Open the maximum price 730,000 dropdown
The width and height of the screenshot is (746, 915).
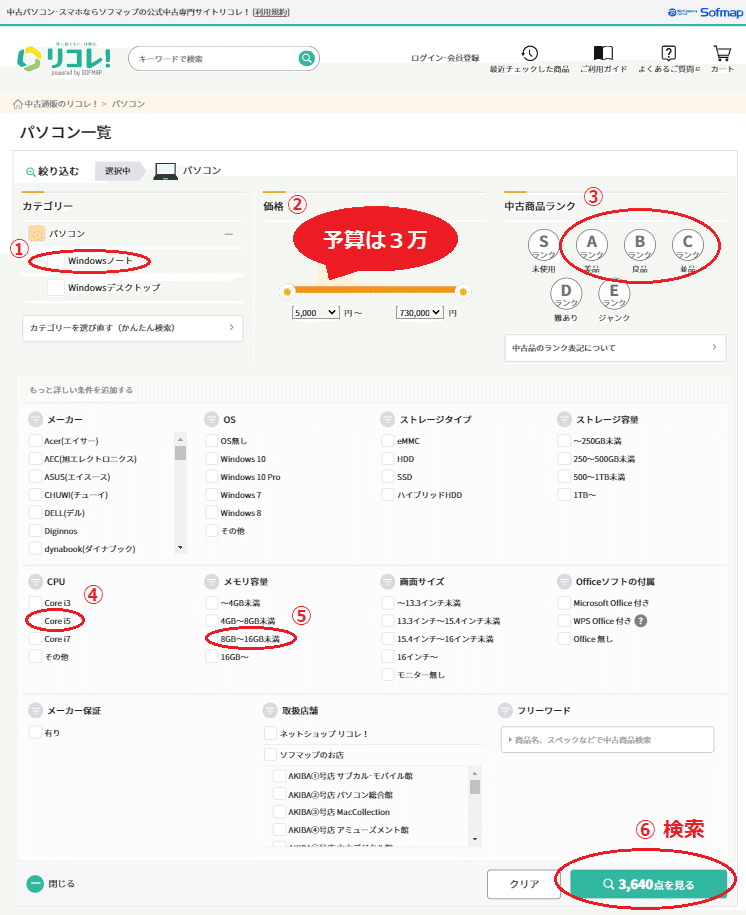click(420, 313)
